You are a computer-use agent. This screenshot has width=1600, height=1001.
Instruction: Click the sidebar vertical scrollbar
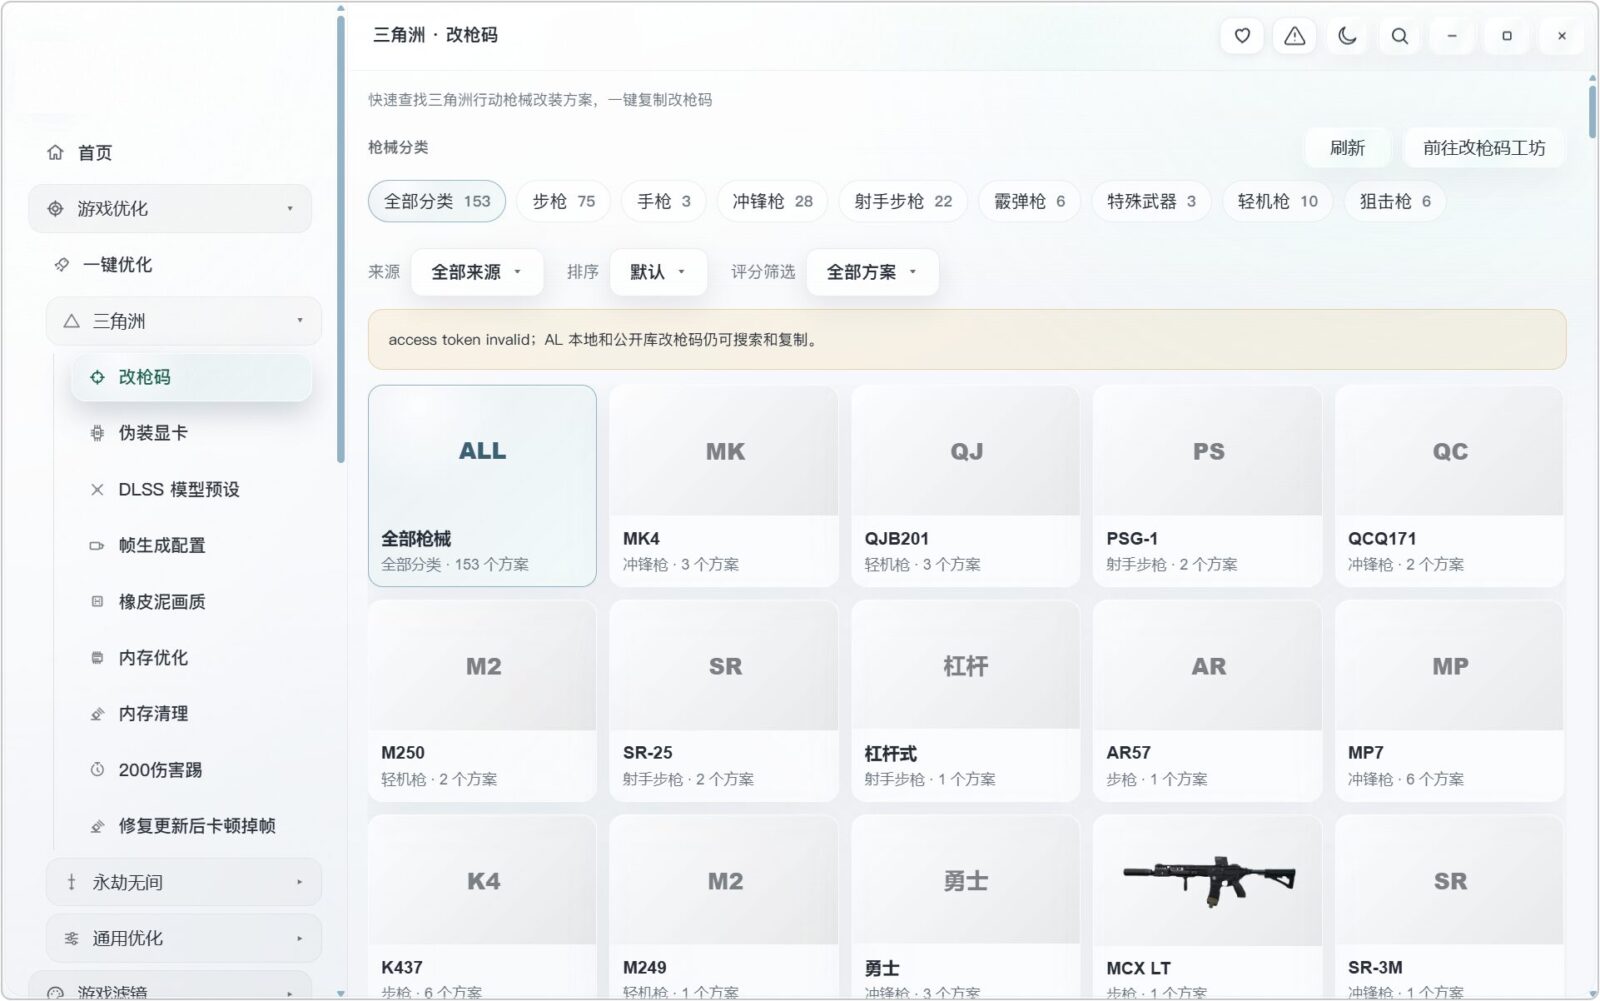click(x=341, y=240)
